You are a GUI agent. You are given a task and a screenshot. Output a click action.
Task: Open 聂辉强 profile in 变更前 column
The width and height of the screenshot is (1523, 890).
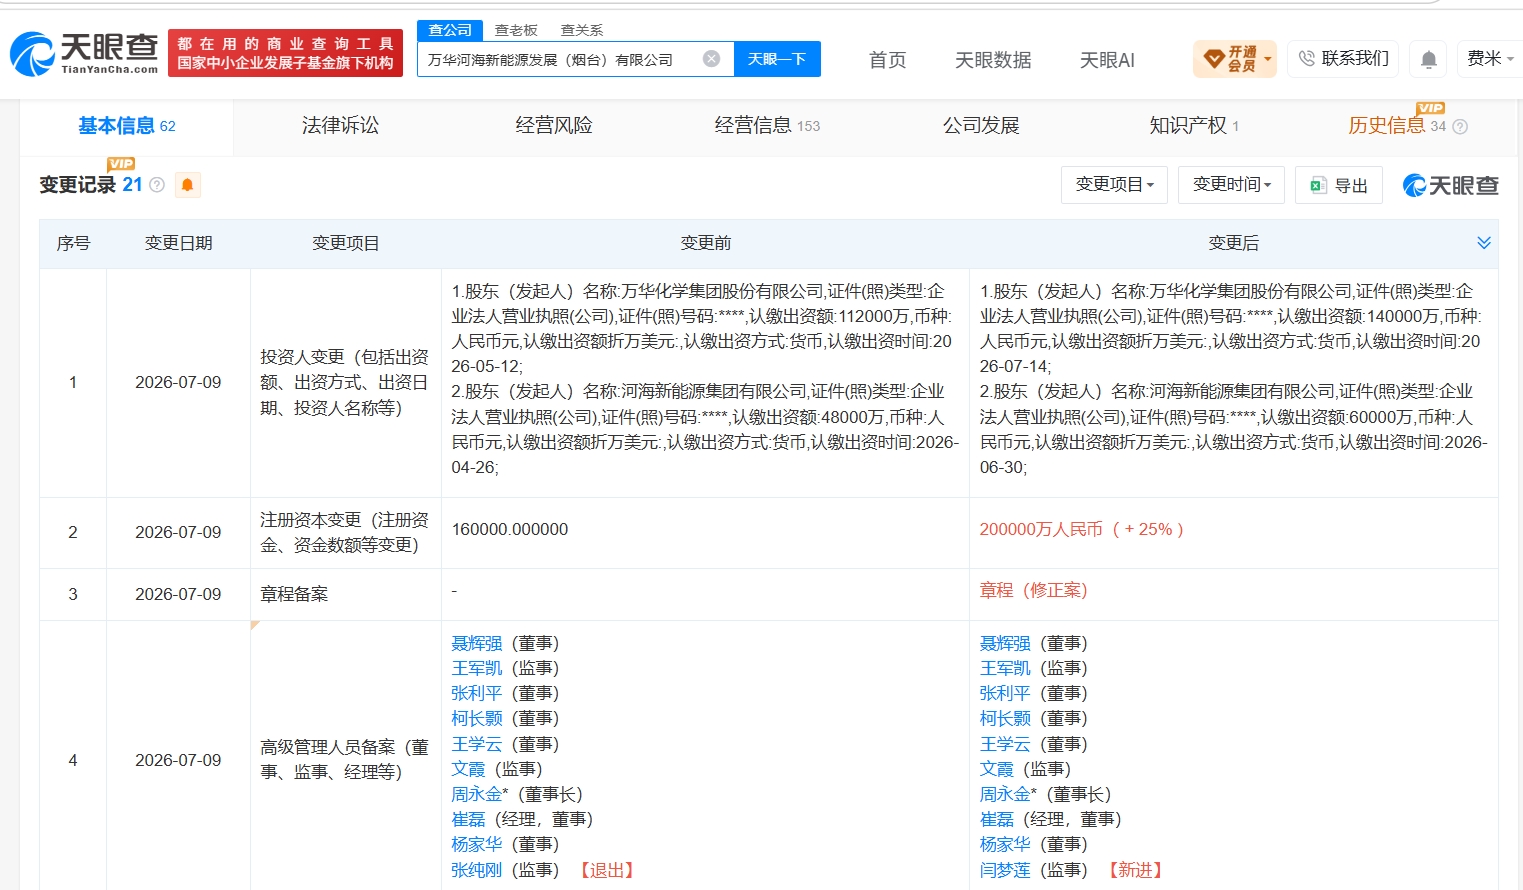pyautogui.click(x=476, y=643)
